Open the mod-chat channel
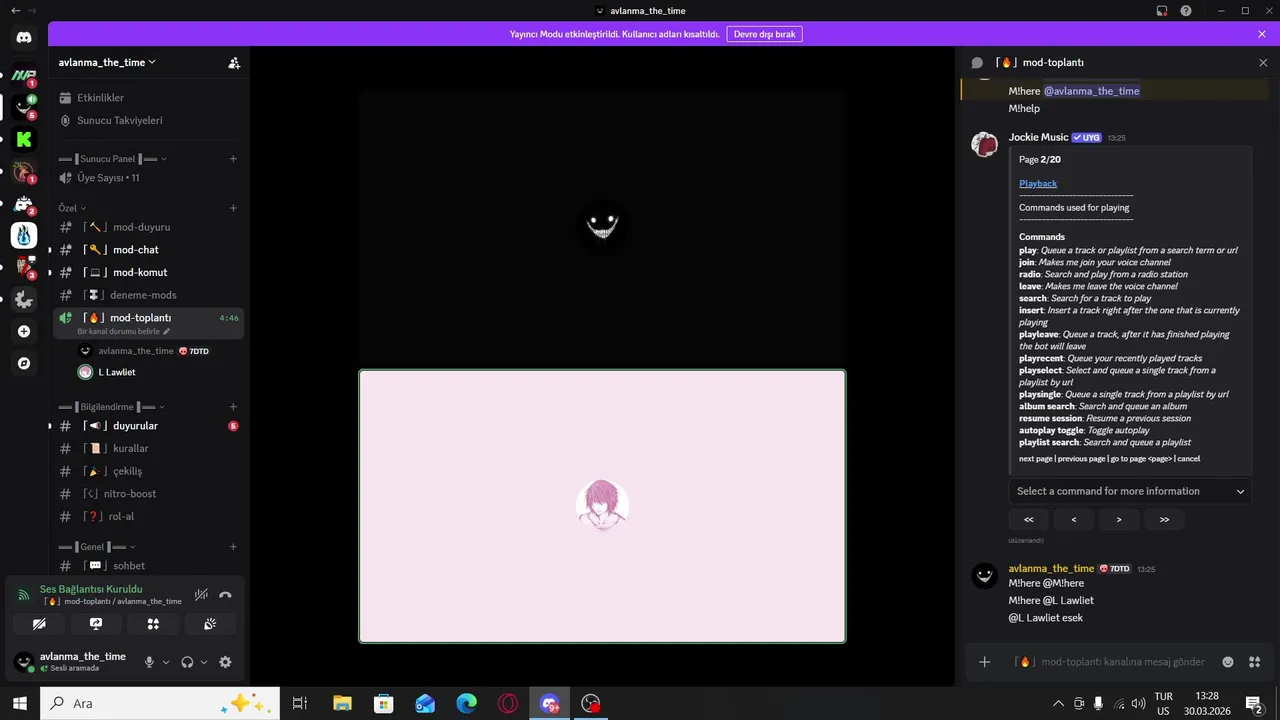Image resolution: width=1280 pixels, height=720 pixels. pos(149,250)
